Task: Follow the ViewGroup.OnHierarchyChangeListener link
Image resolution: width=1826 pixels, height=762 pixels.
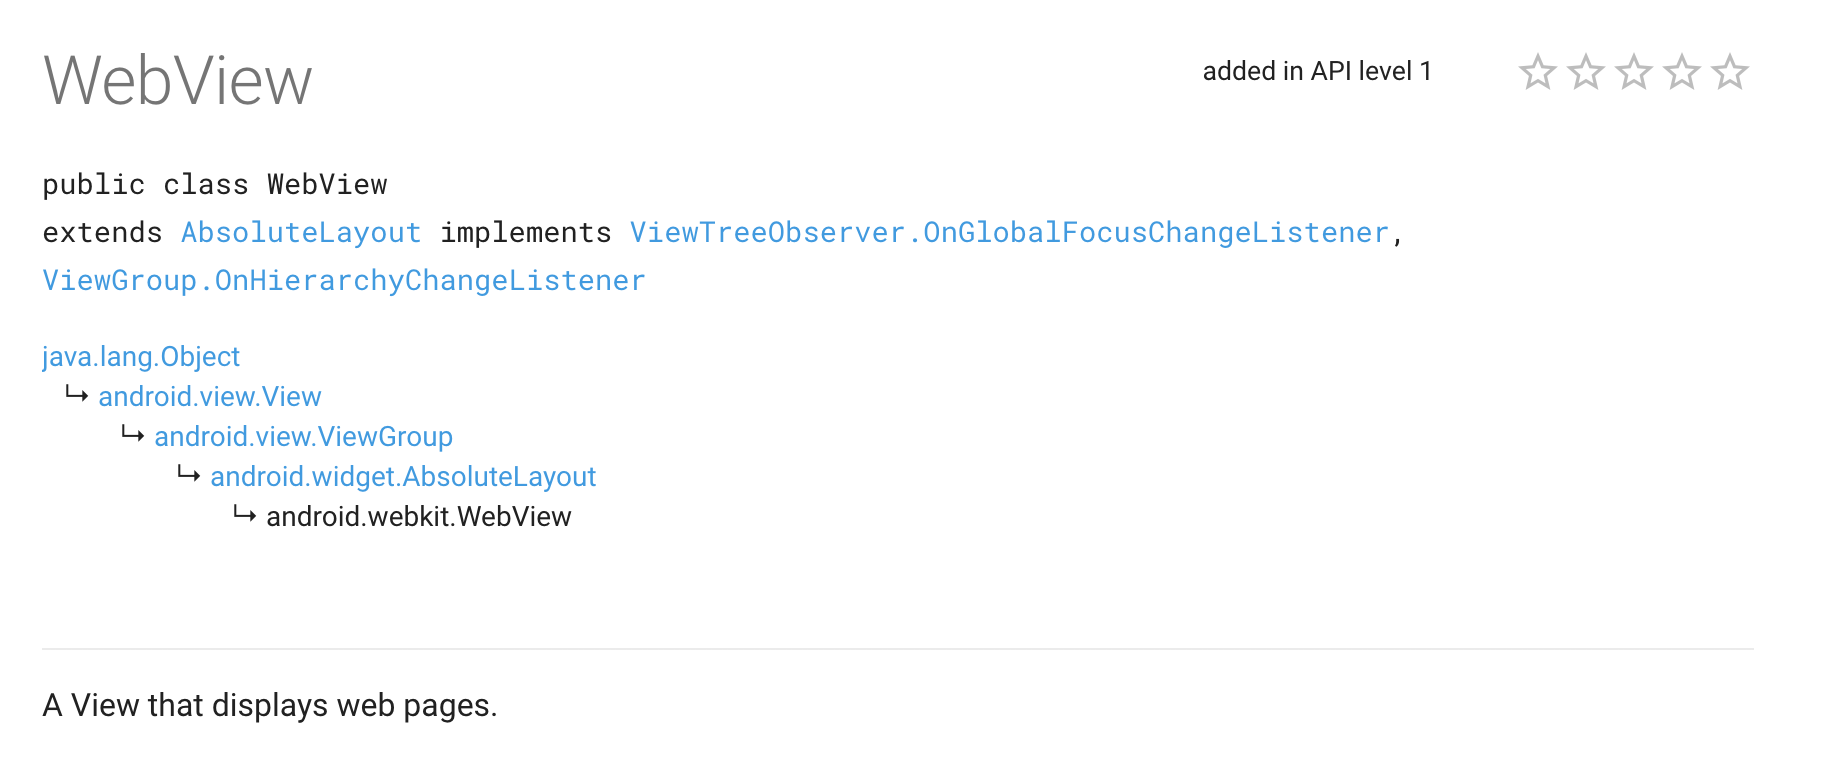Action: [344, 281]
